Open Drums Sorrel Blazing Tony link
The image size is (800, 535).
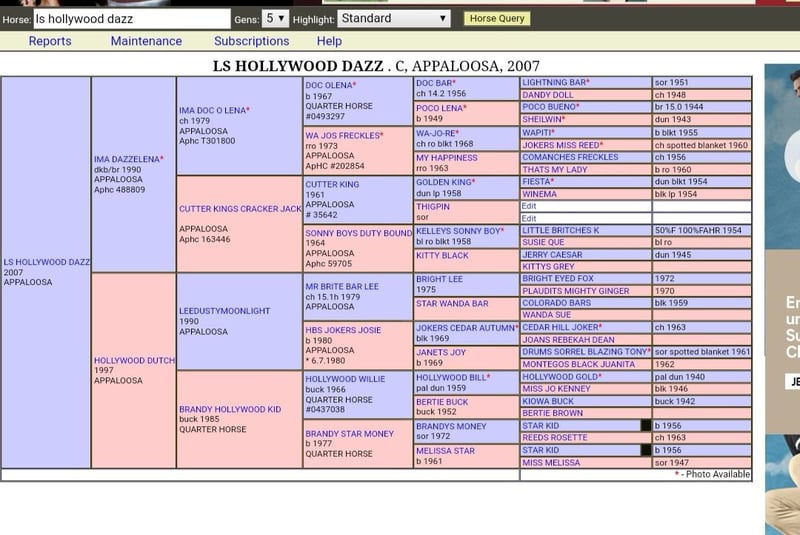point(585,352)
